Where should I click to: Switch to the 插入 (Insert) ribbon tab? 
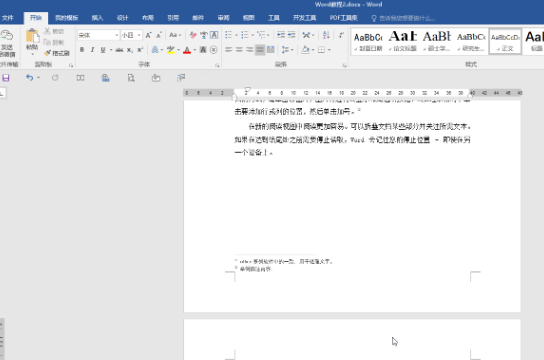[x=97, y=18]
